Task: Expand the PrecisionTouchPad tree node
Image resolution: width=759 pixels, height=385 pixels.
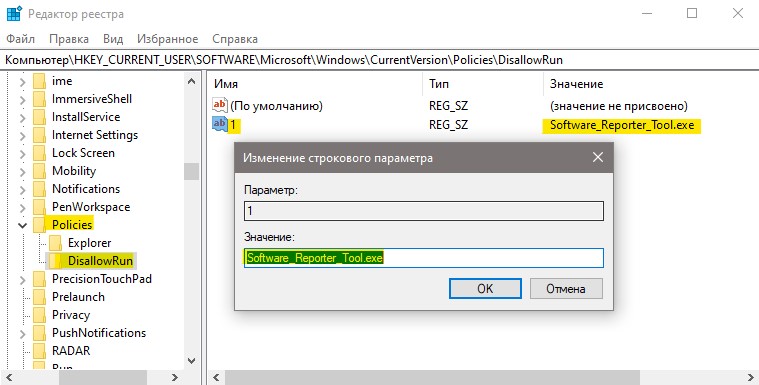Action: (x=22, y=279)
